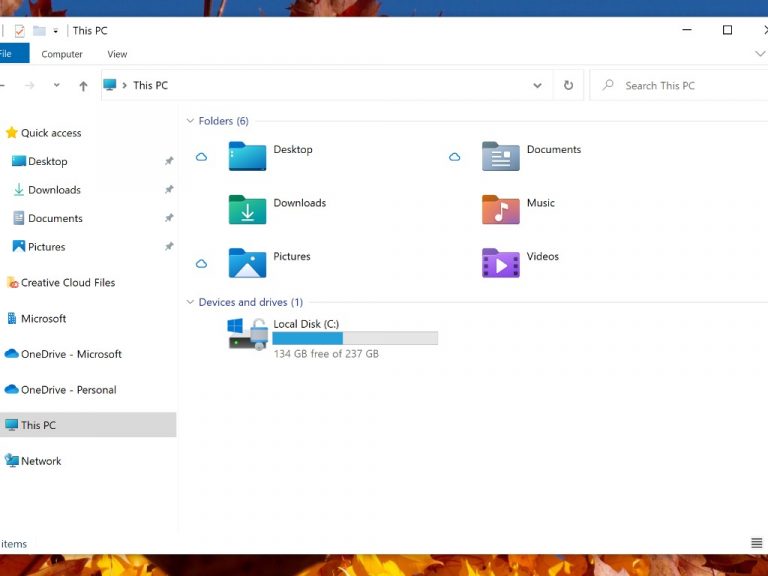
Task: Click the Forward navigation arrow
Action: click(x=30, y=85)
